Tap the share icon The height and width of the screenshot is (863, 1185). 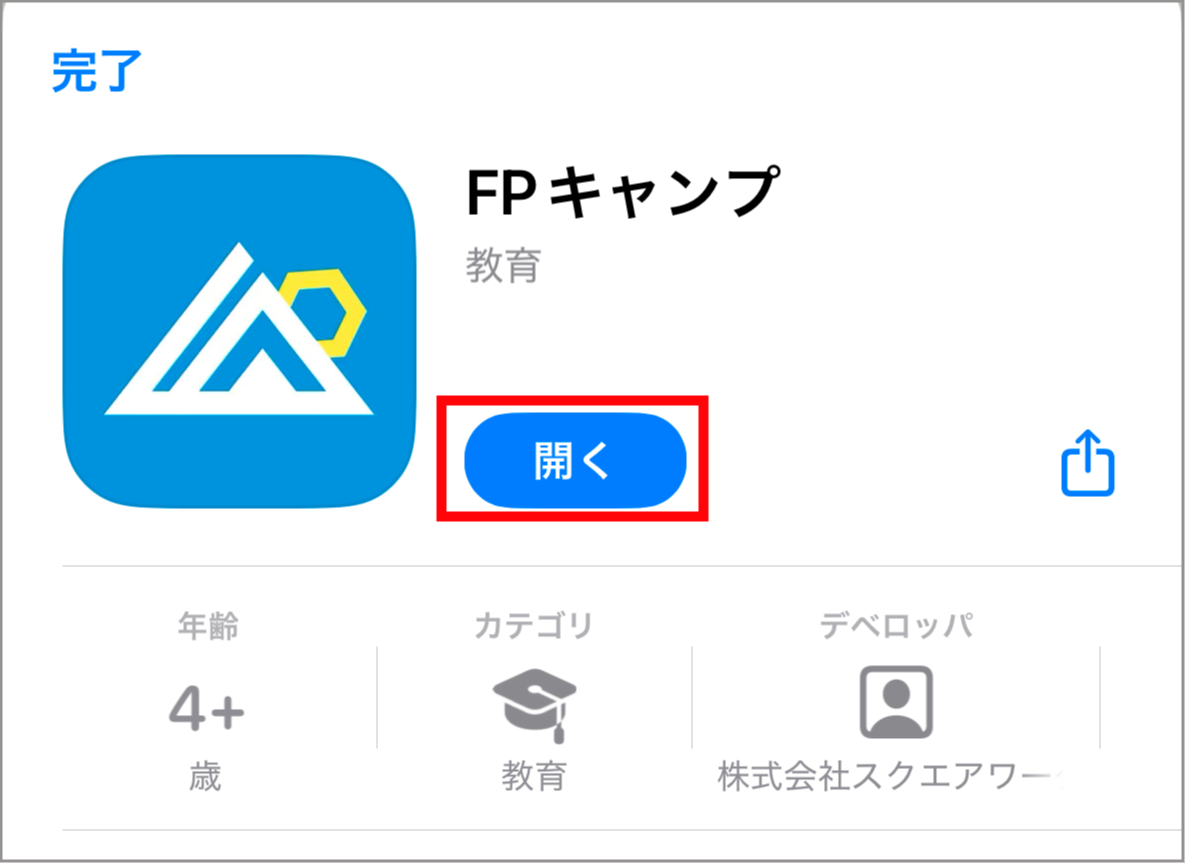pos(1088,462)
